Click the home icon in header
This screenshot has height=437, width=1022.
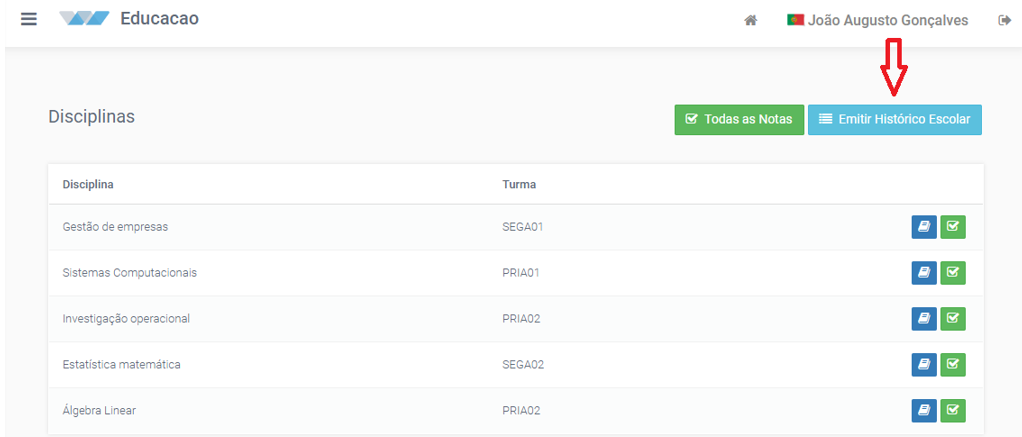click(x=751, y=21)
